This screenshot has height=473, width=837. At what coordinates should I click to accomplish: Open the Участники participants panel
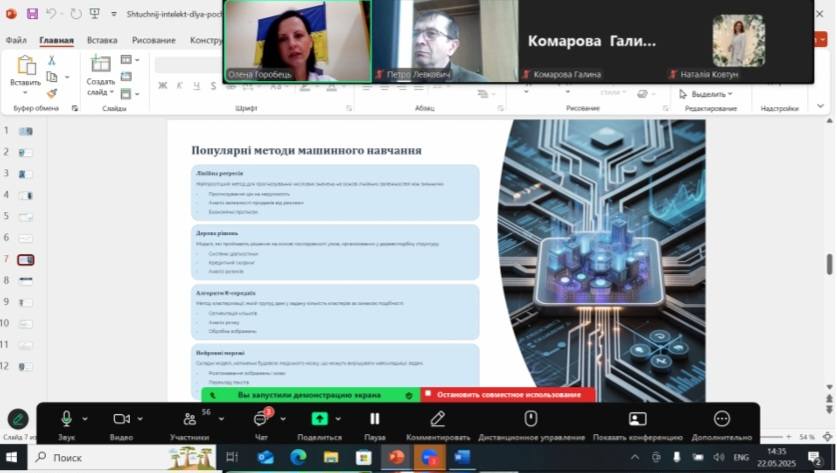click(x=189, y=419)
